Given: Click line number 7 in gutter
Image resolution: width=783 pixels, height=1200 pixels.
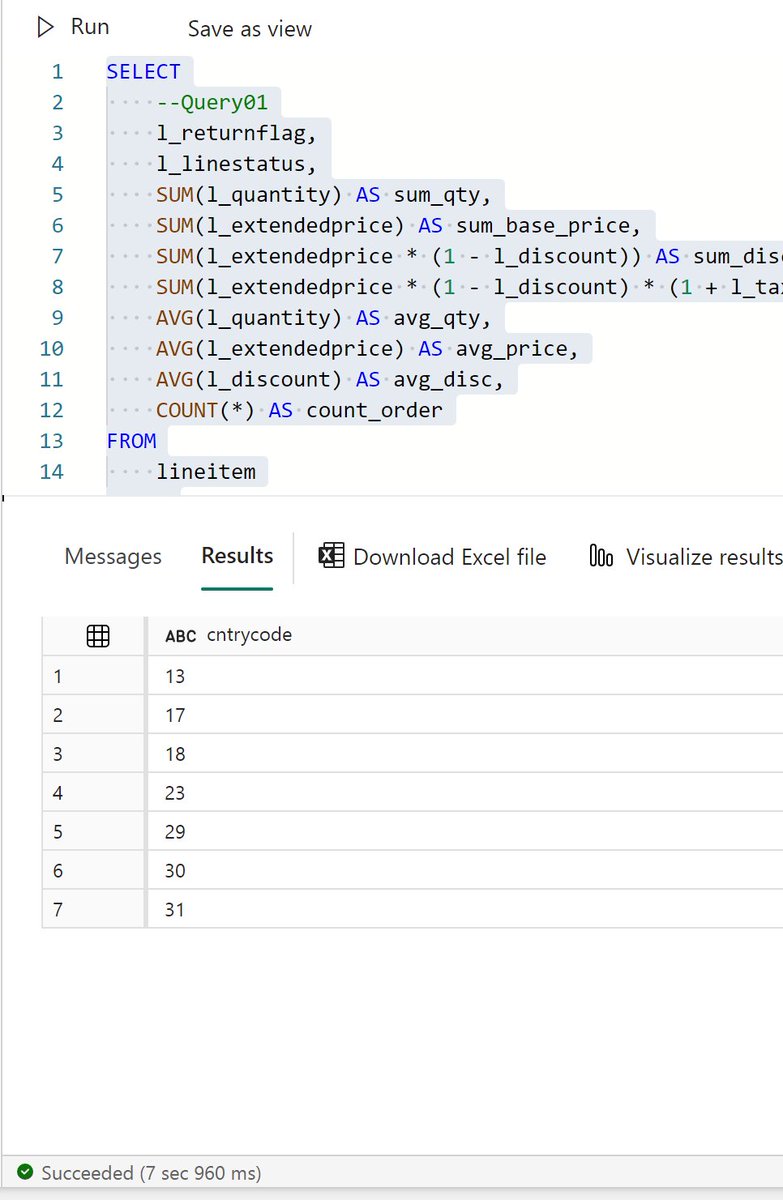Looking at the screenshot, I should [x=58, y=257].
